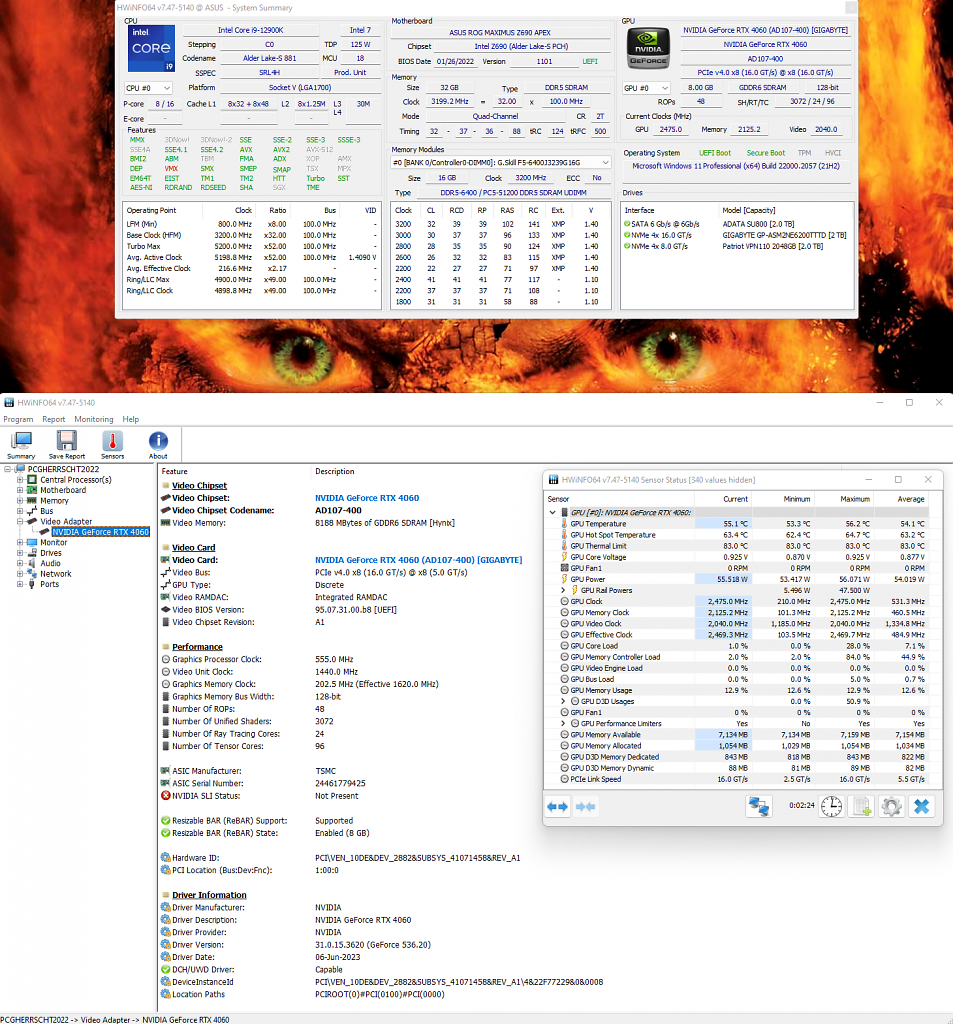Click the GPU Power lightning icon
The image size is (953, 1024).
point(564,579)
